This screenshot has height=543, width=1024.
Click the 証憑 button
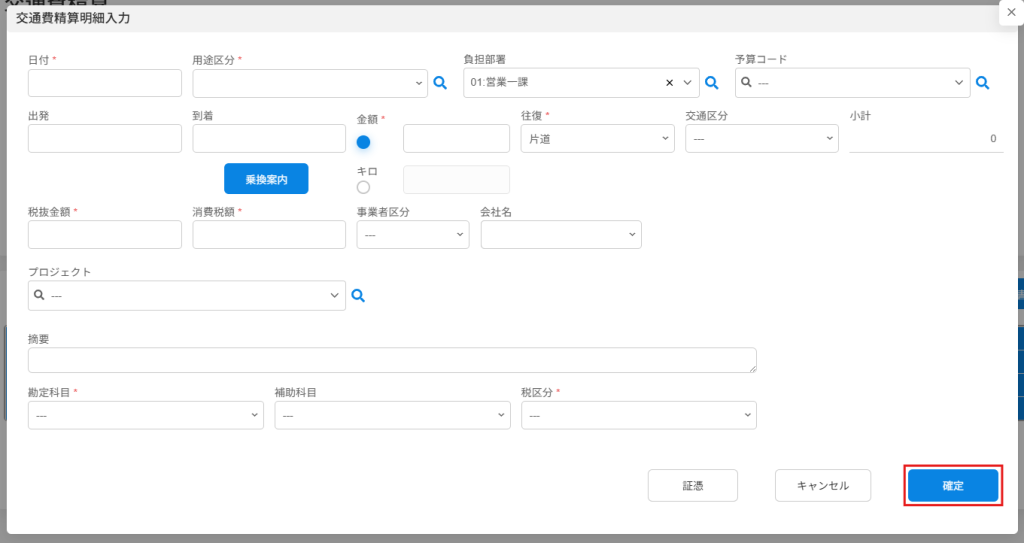point(693,486)
